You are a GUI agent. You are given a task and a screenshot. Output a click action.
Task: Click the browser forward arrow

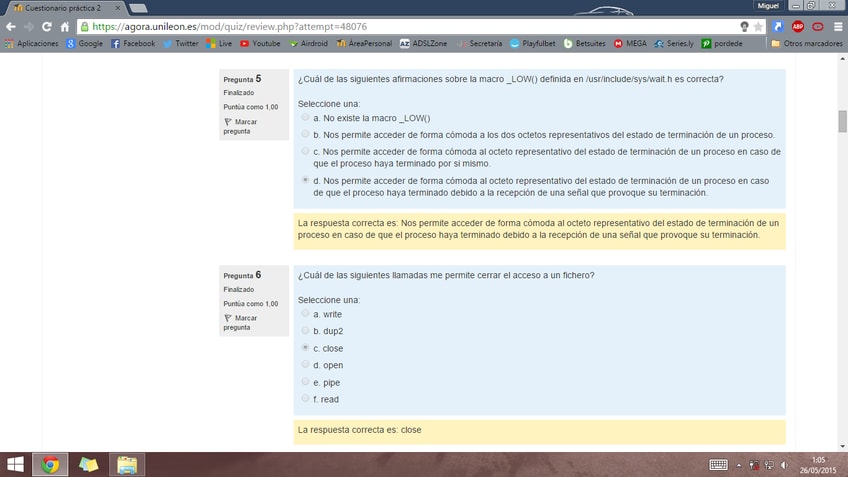(x=29, y=26)
